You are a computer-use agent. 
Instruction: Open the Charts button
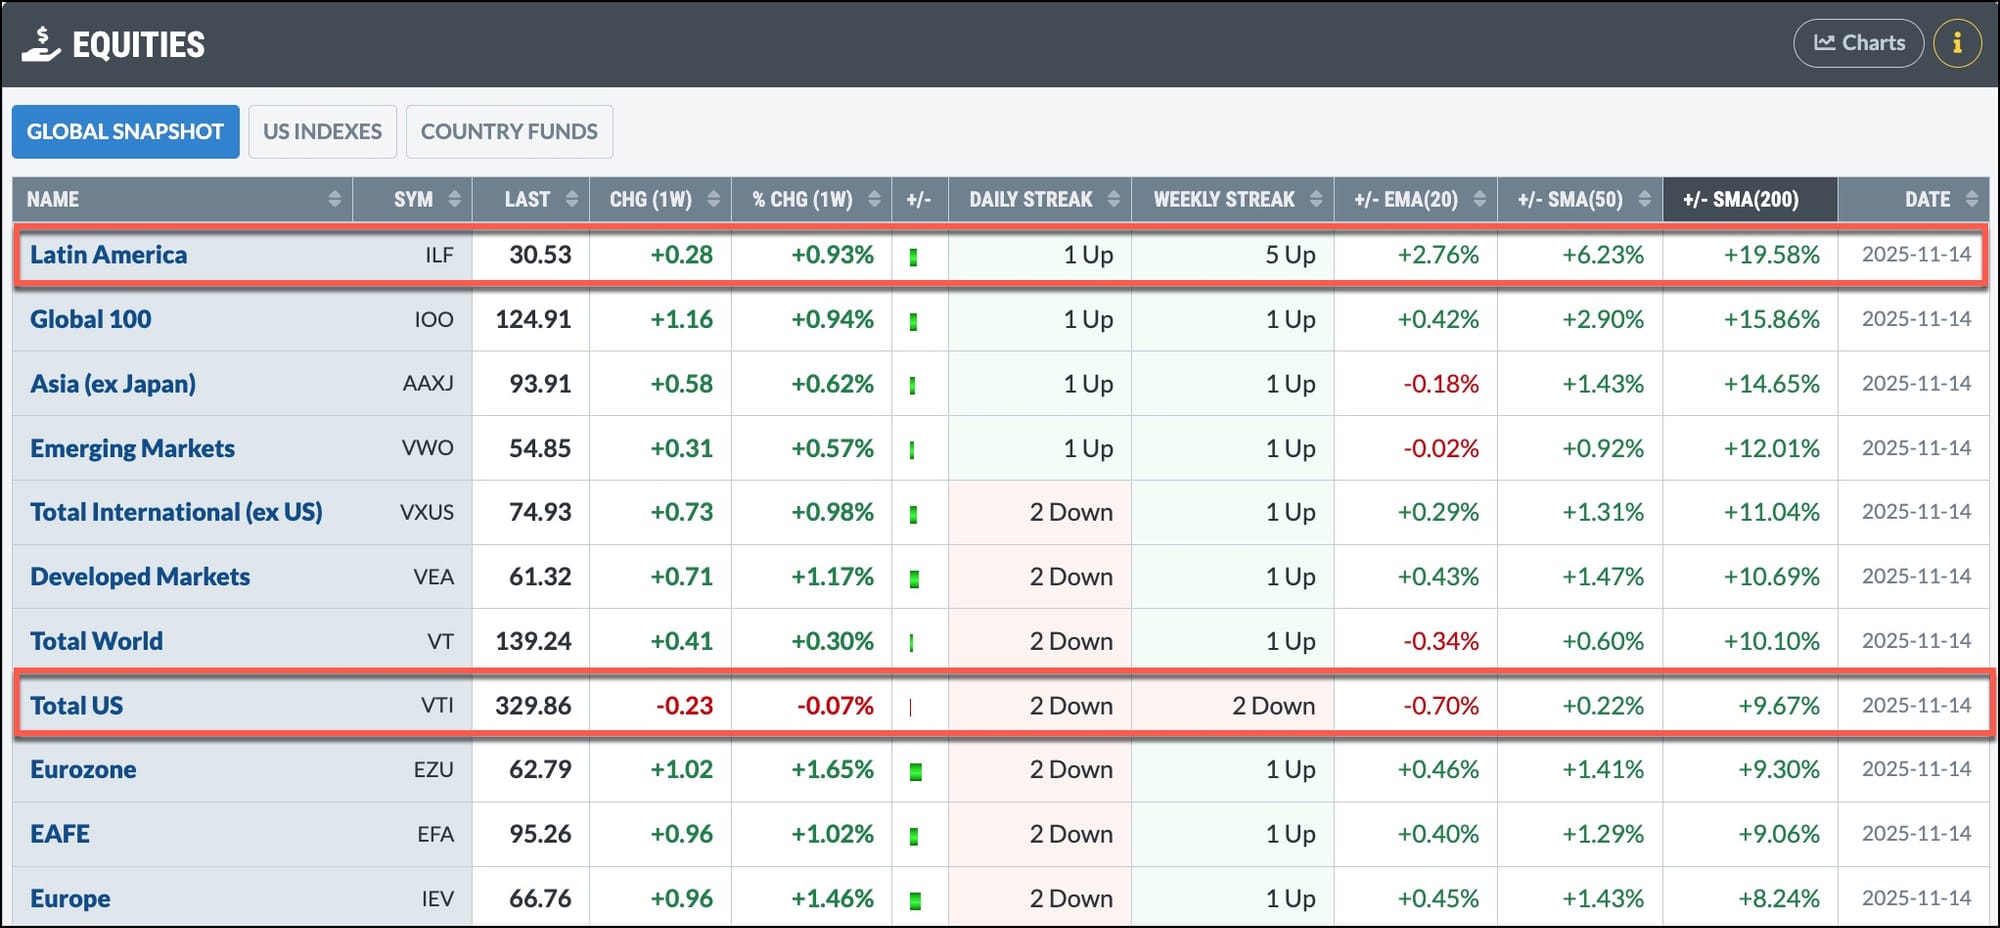point(1858,44)
